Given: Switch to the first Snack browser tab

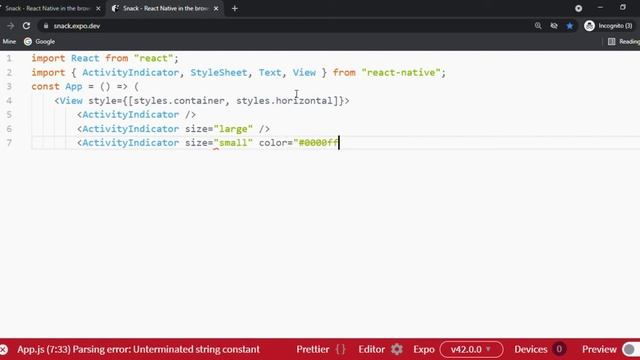Looking at the screenshot, I should click(x=47, y=8).
